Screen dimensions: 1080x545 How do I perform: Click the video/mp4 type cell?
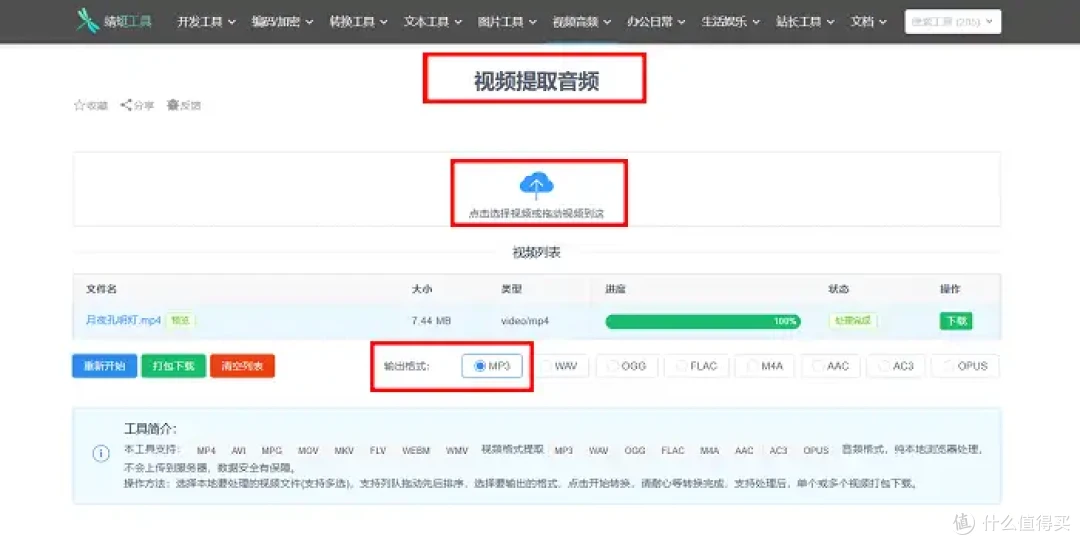pos(525,320)
